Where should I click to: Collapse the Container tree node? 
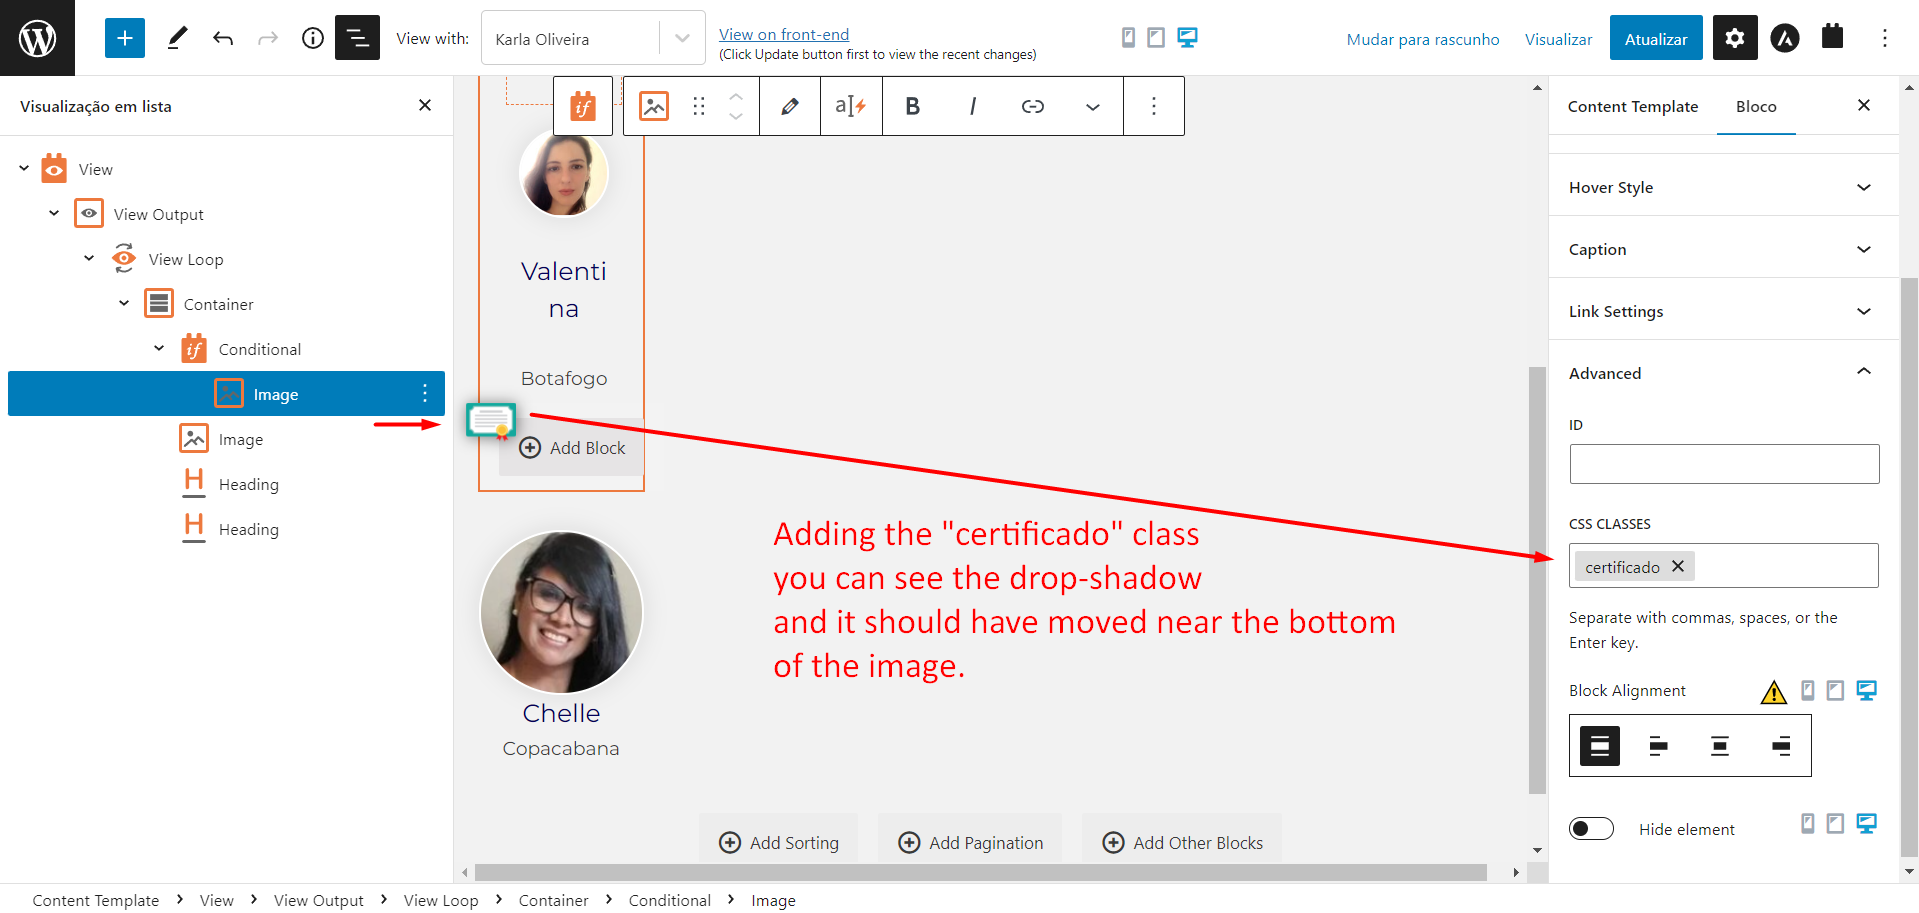pos(124,303)
